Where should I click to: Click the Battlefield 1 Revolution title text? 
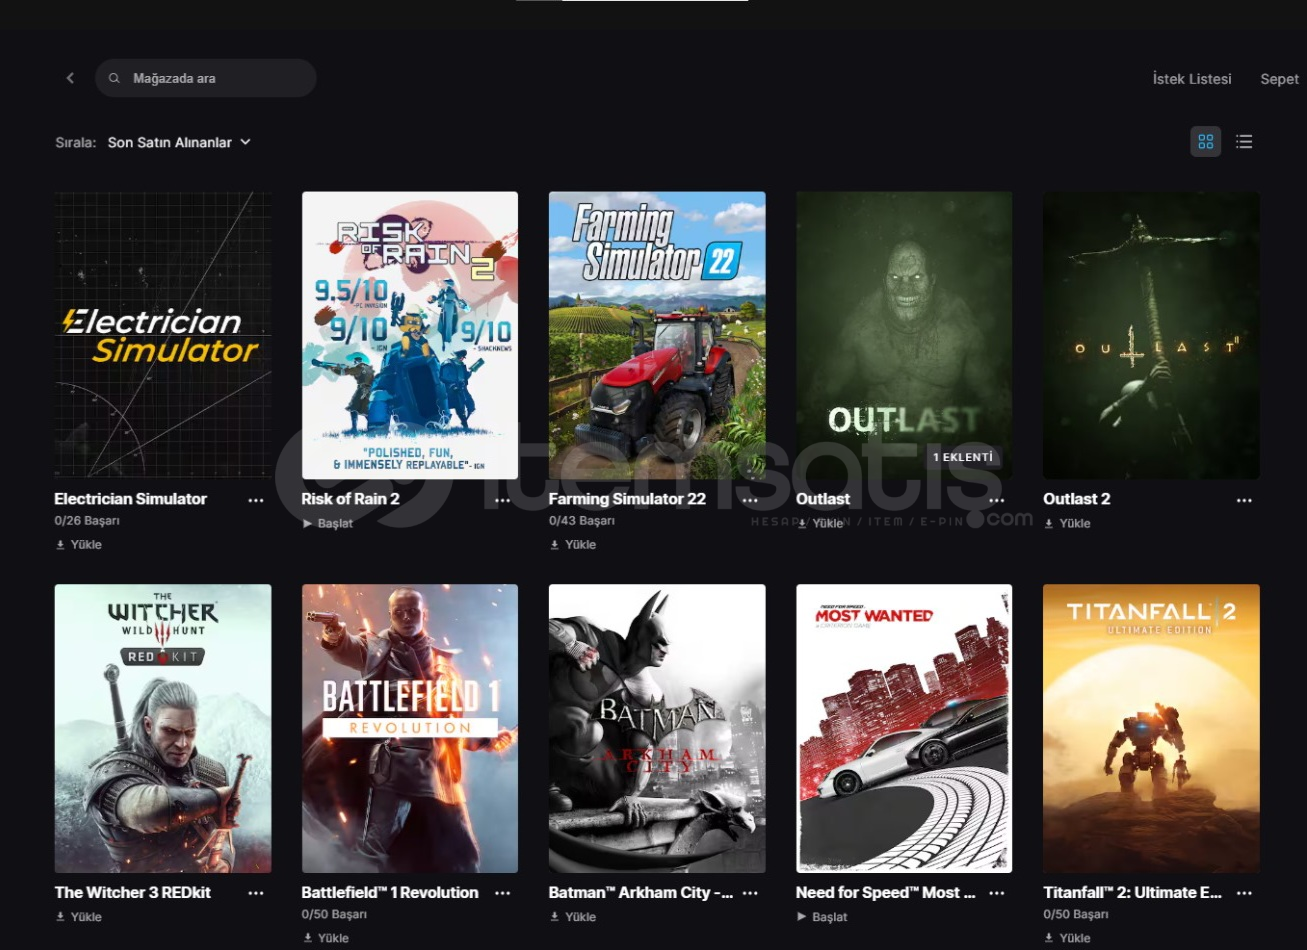(390, 892)
